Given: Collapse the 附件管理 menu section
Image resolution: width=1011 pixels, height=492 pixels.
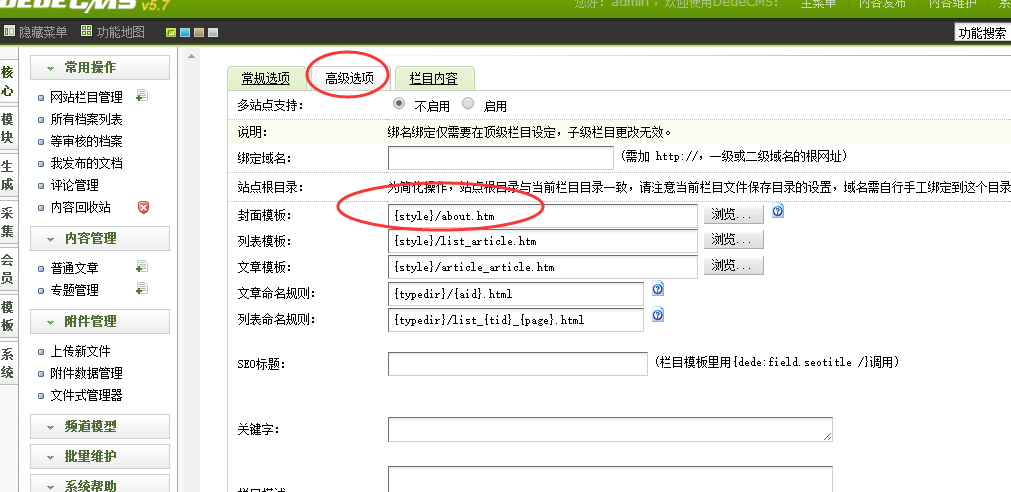Looking at the screenshot, I should [100, 321].
